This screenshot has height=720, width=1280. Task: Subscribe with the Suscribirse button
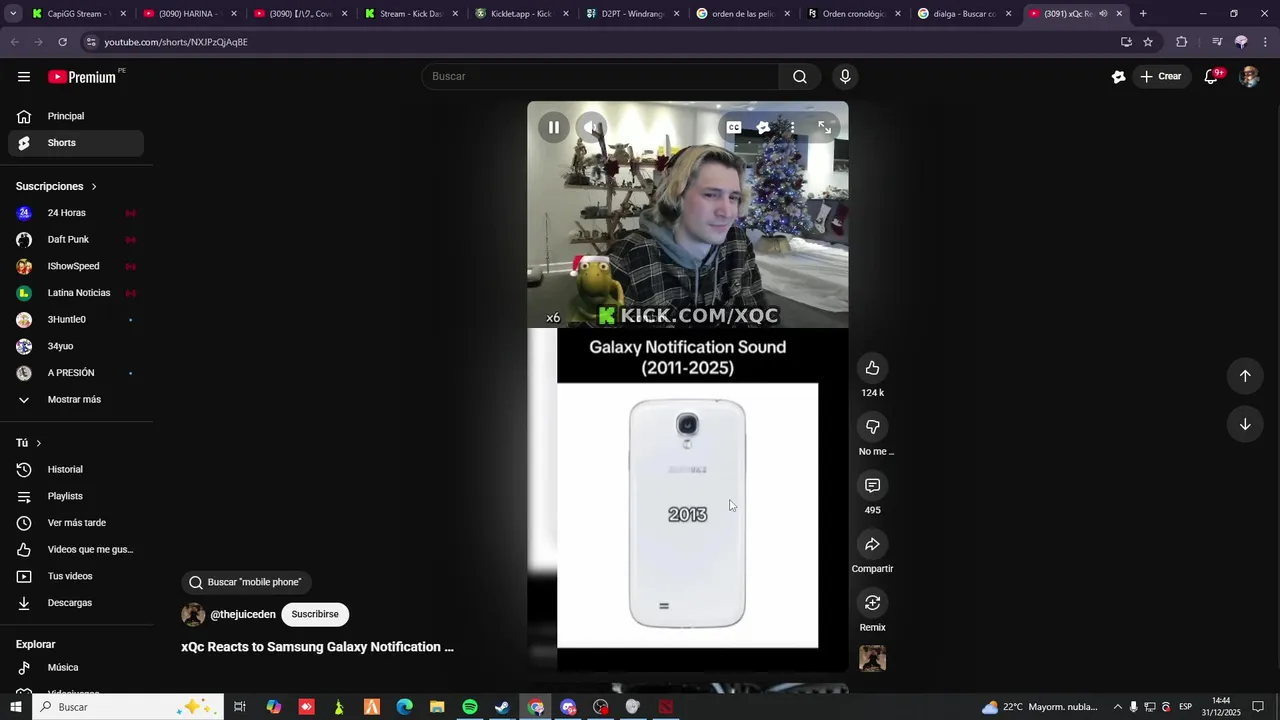[315, 615]
